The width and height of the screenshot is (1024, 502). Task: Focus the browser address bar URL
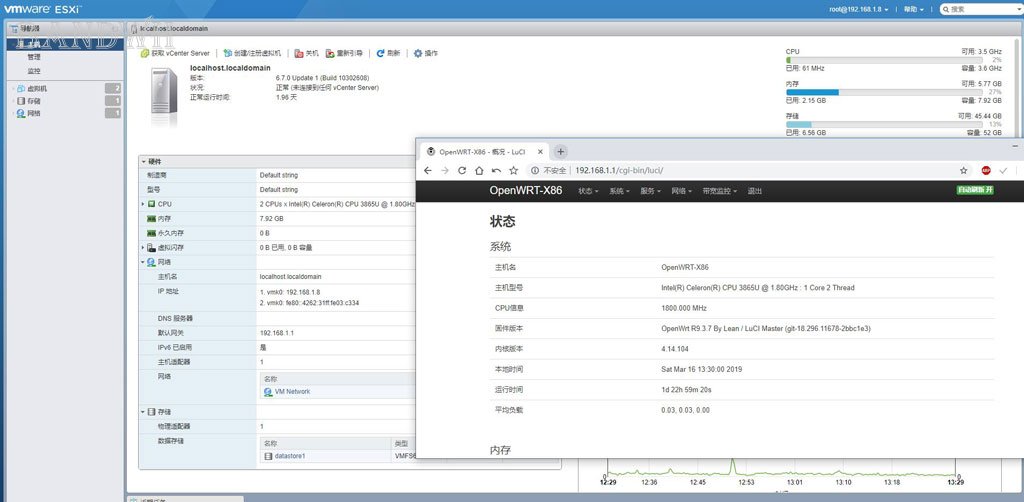[x=619, y=170]
